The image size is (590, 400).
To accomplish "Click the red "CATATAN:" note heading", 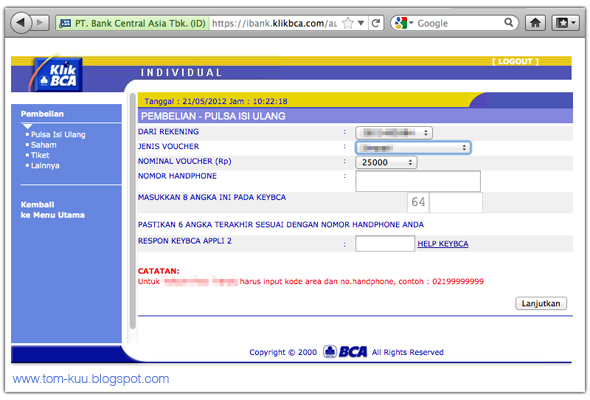I will [x=158, y=271].
